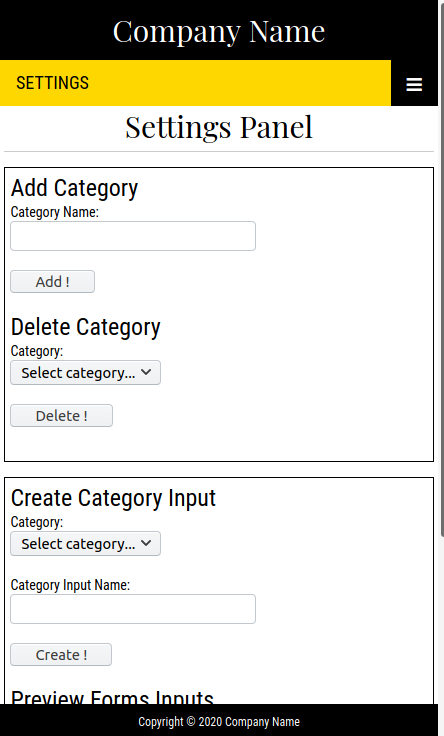Click the Add Category heading
Image resolution: width=444 pixels, height=736 pixels.
pos(74,188)
